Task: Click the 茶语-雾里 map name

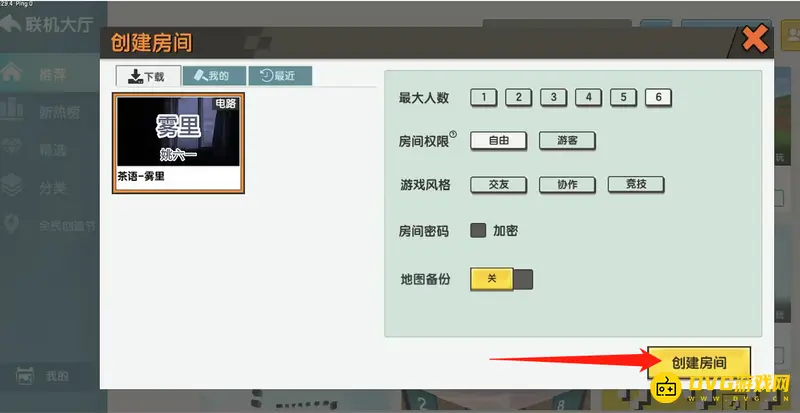Action: pyautogui.click(x=141, y=177)
